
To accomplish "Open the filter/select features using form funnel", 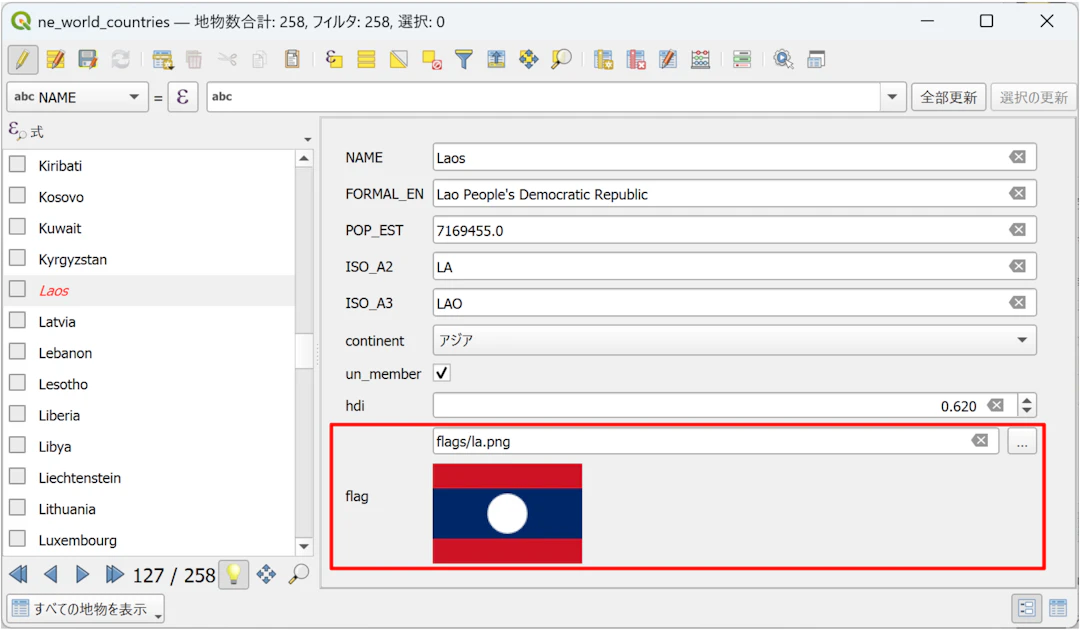I will [464, 60].
